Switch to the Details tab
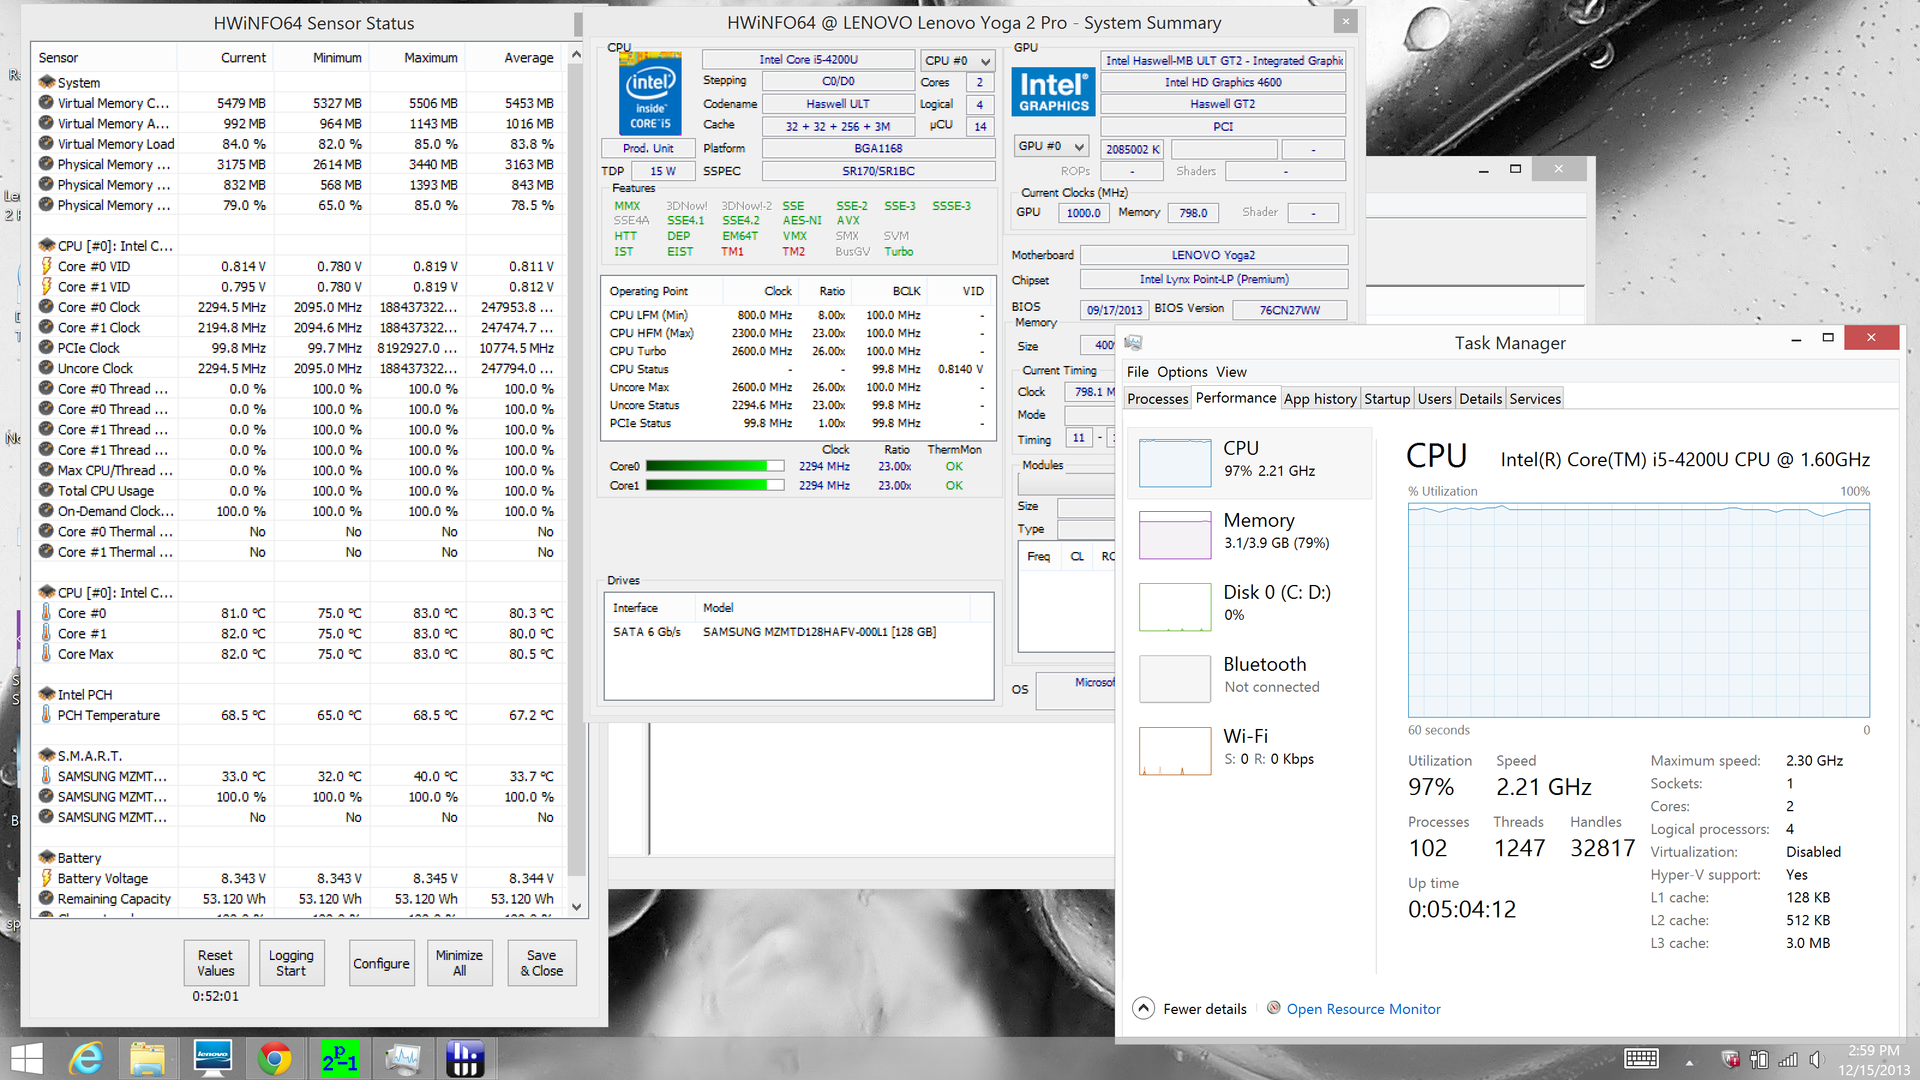The image size is (1920, 1080). pyautogui.click(x=1480, y=398)
